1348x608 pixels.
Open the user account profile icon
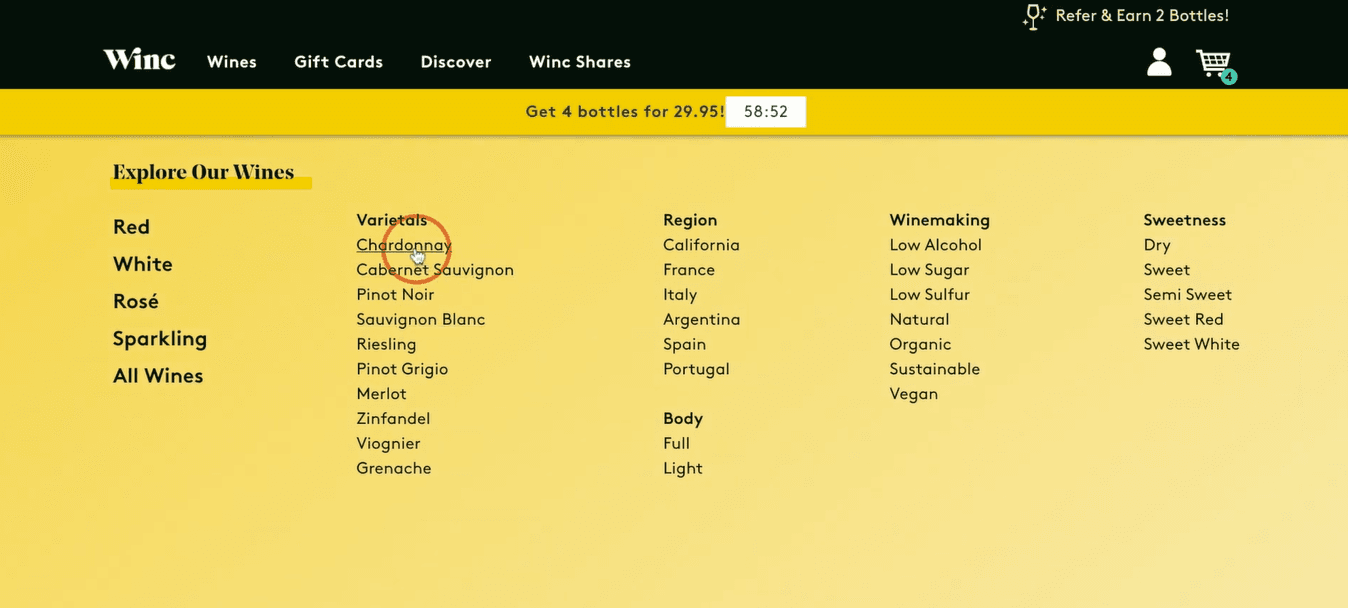click(1159, 62)
